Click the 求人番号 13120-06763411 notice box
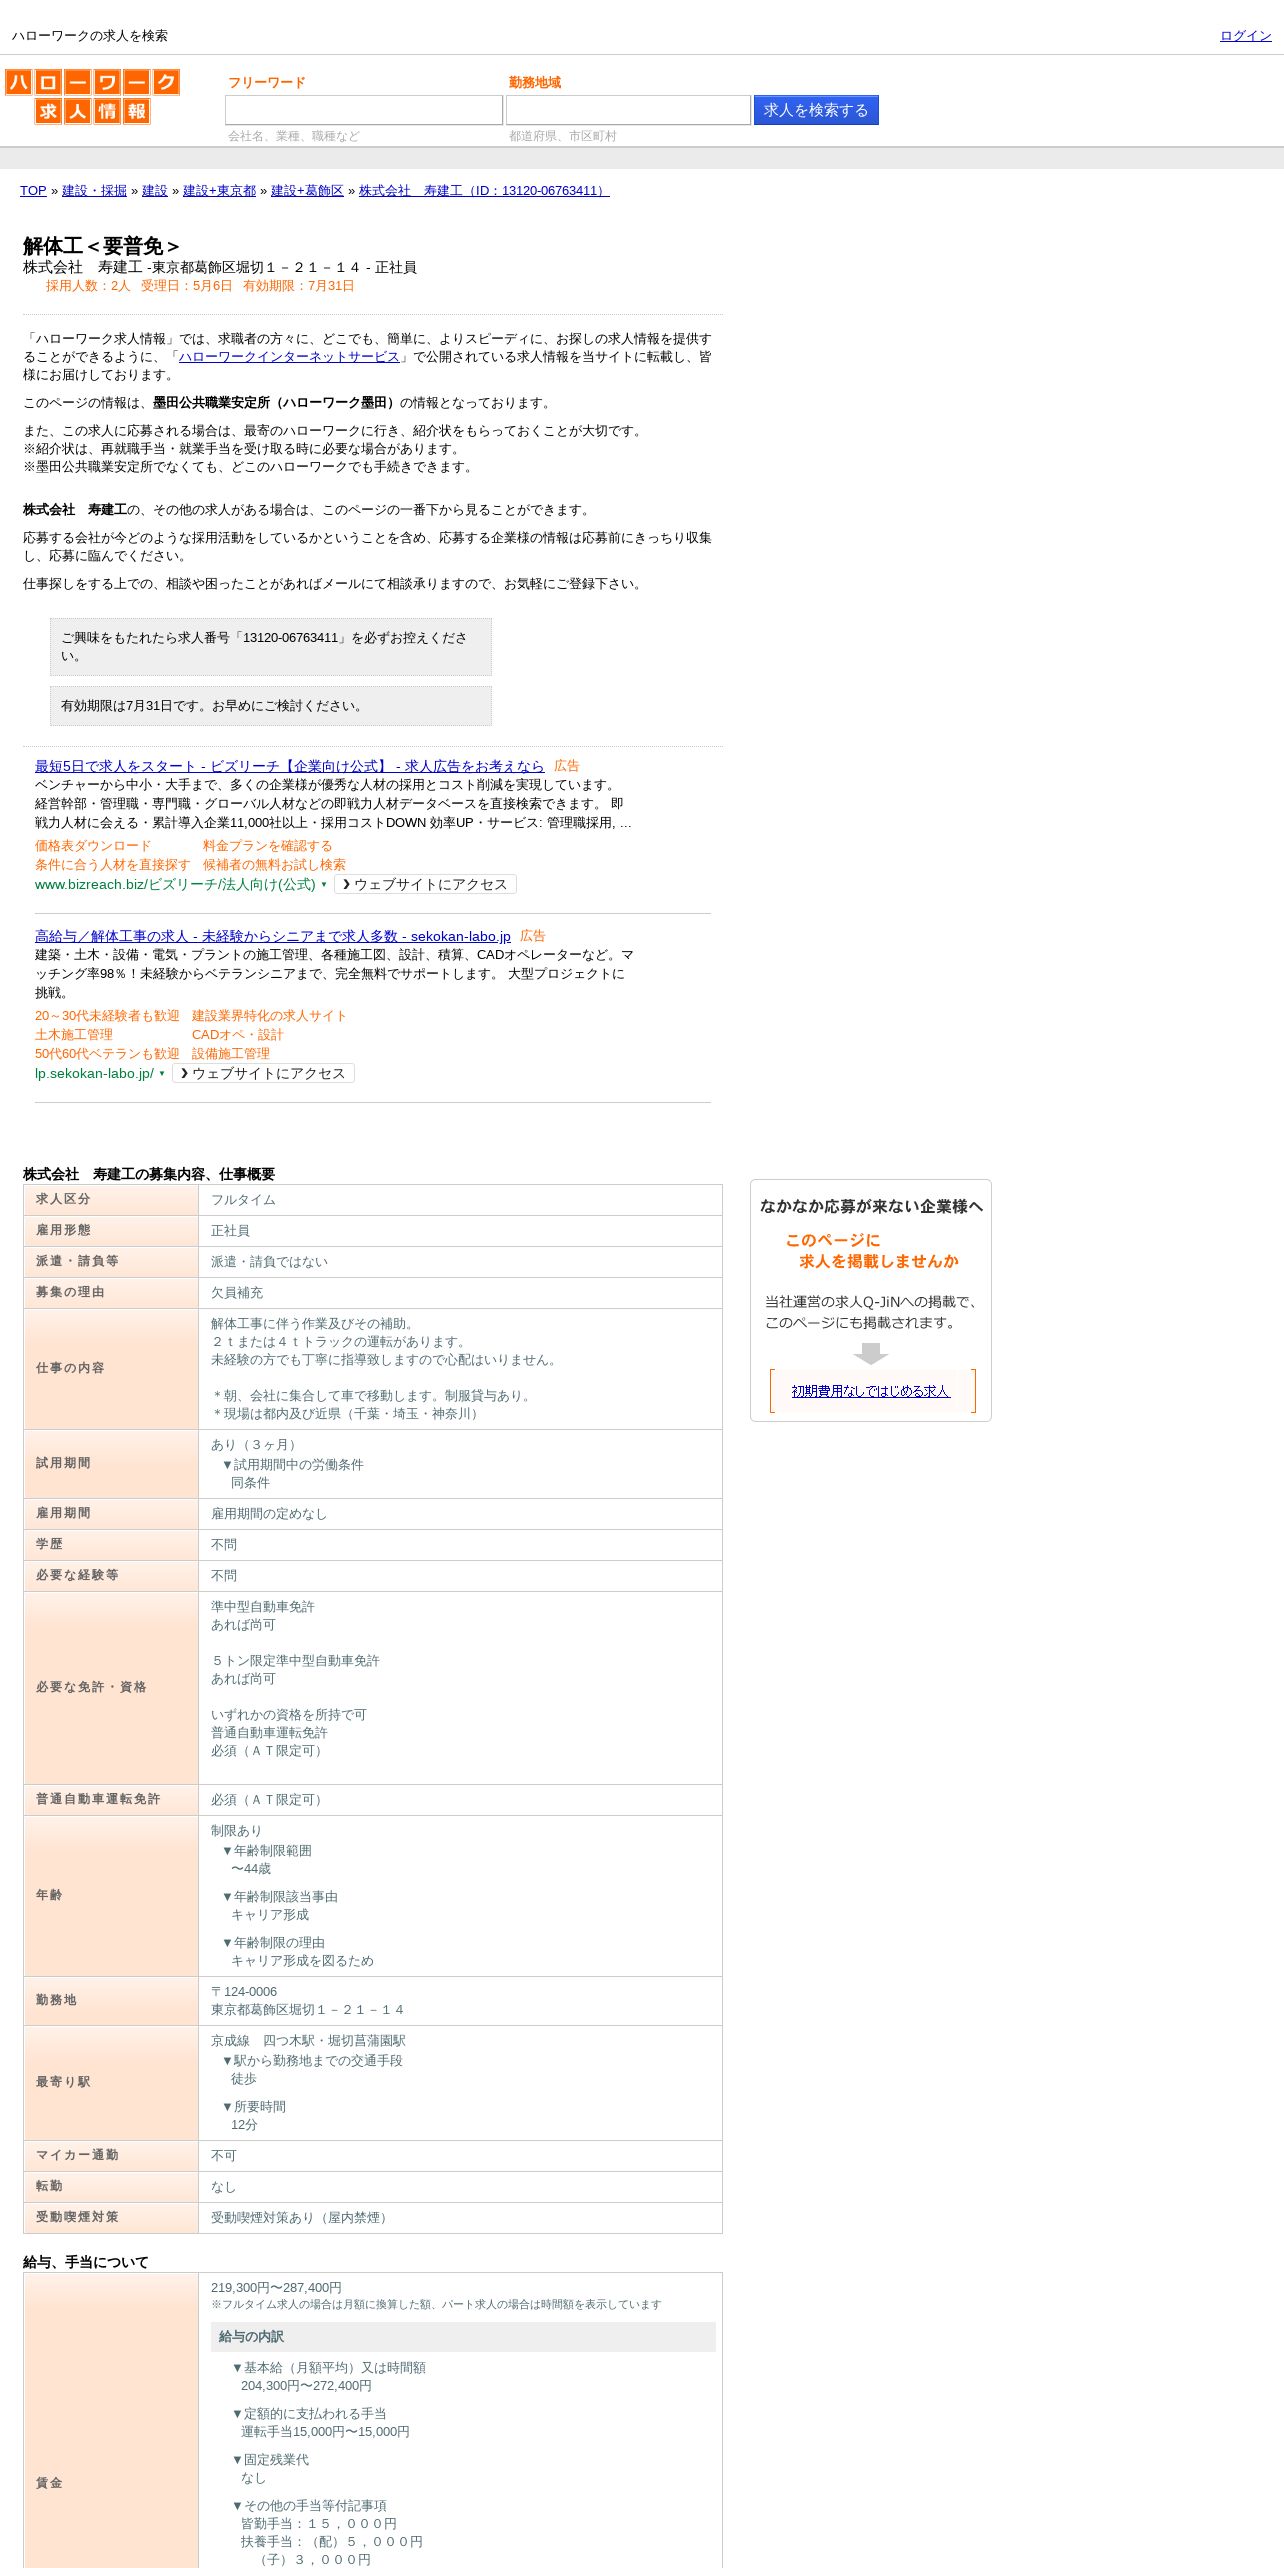 coord(271,647)
